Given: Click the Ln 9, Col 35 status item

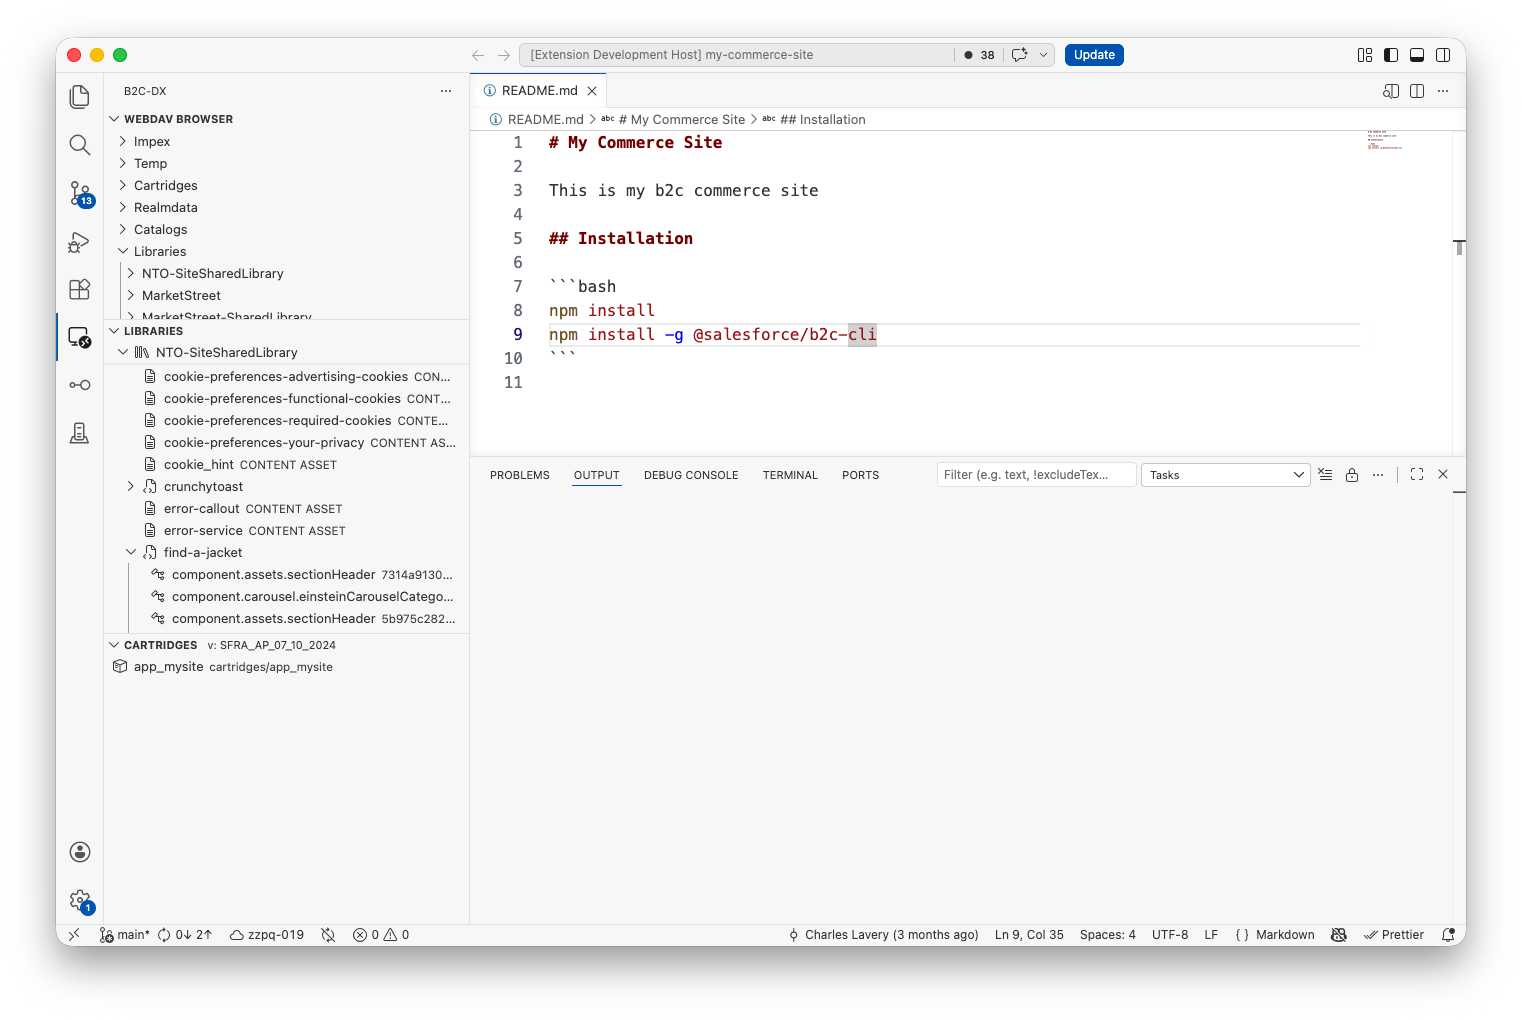Looking at the screenshot, I should tap(1029, 935).
